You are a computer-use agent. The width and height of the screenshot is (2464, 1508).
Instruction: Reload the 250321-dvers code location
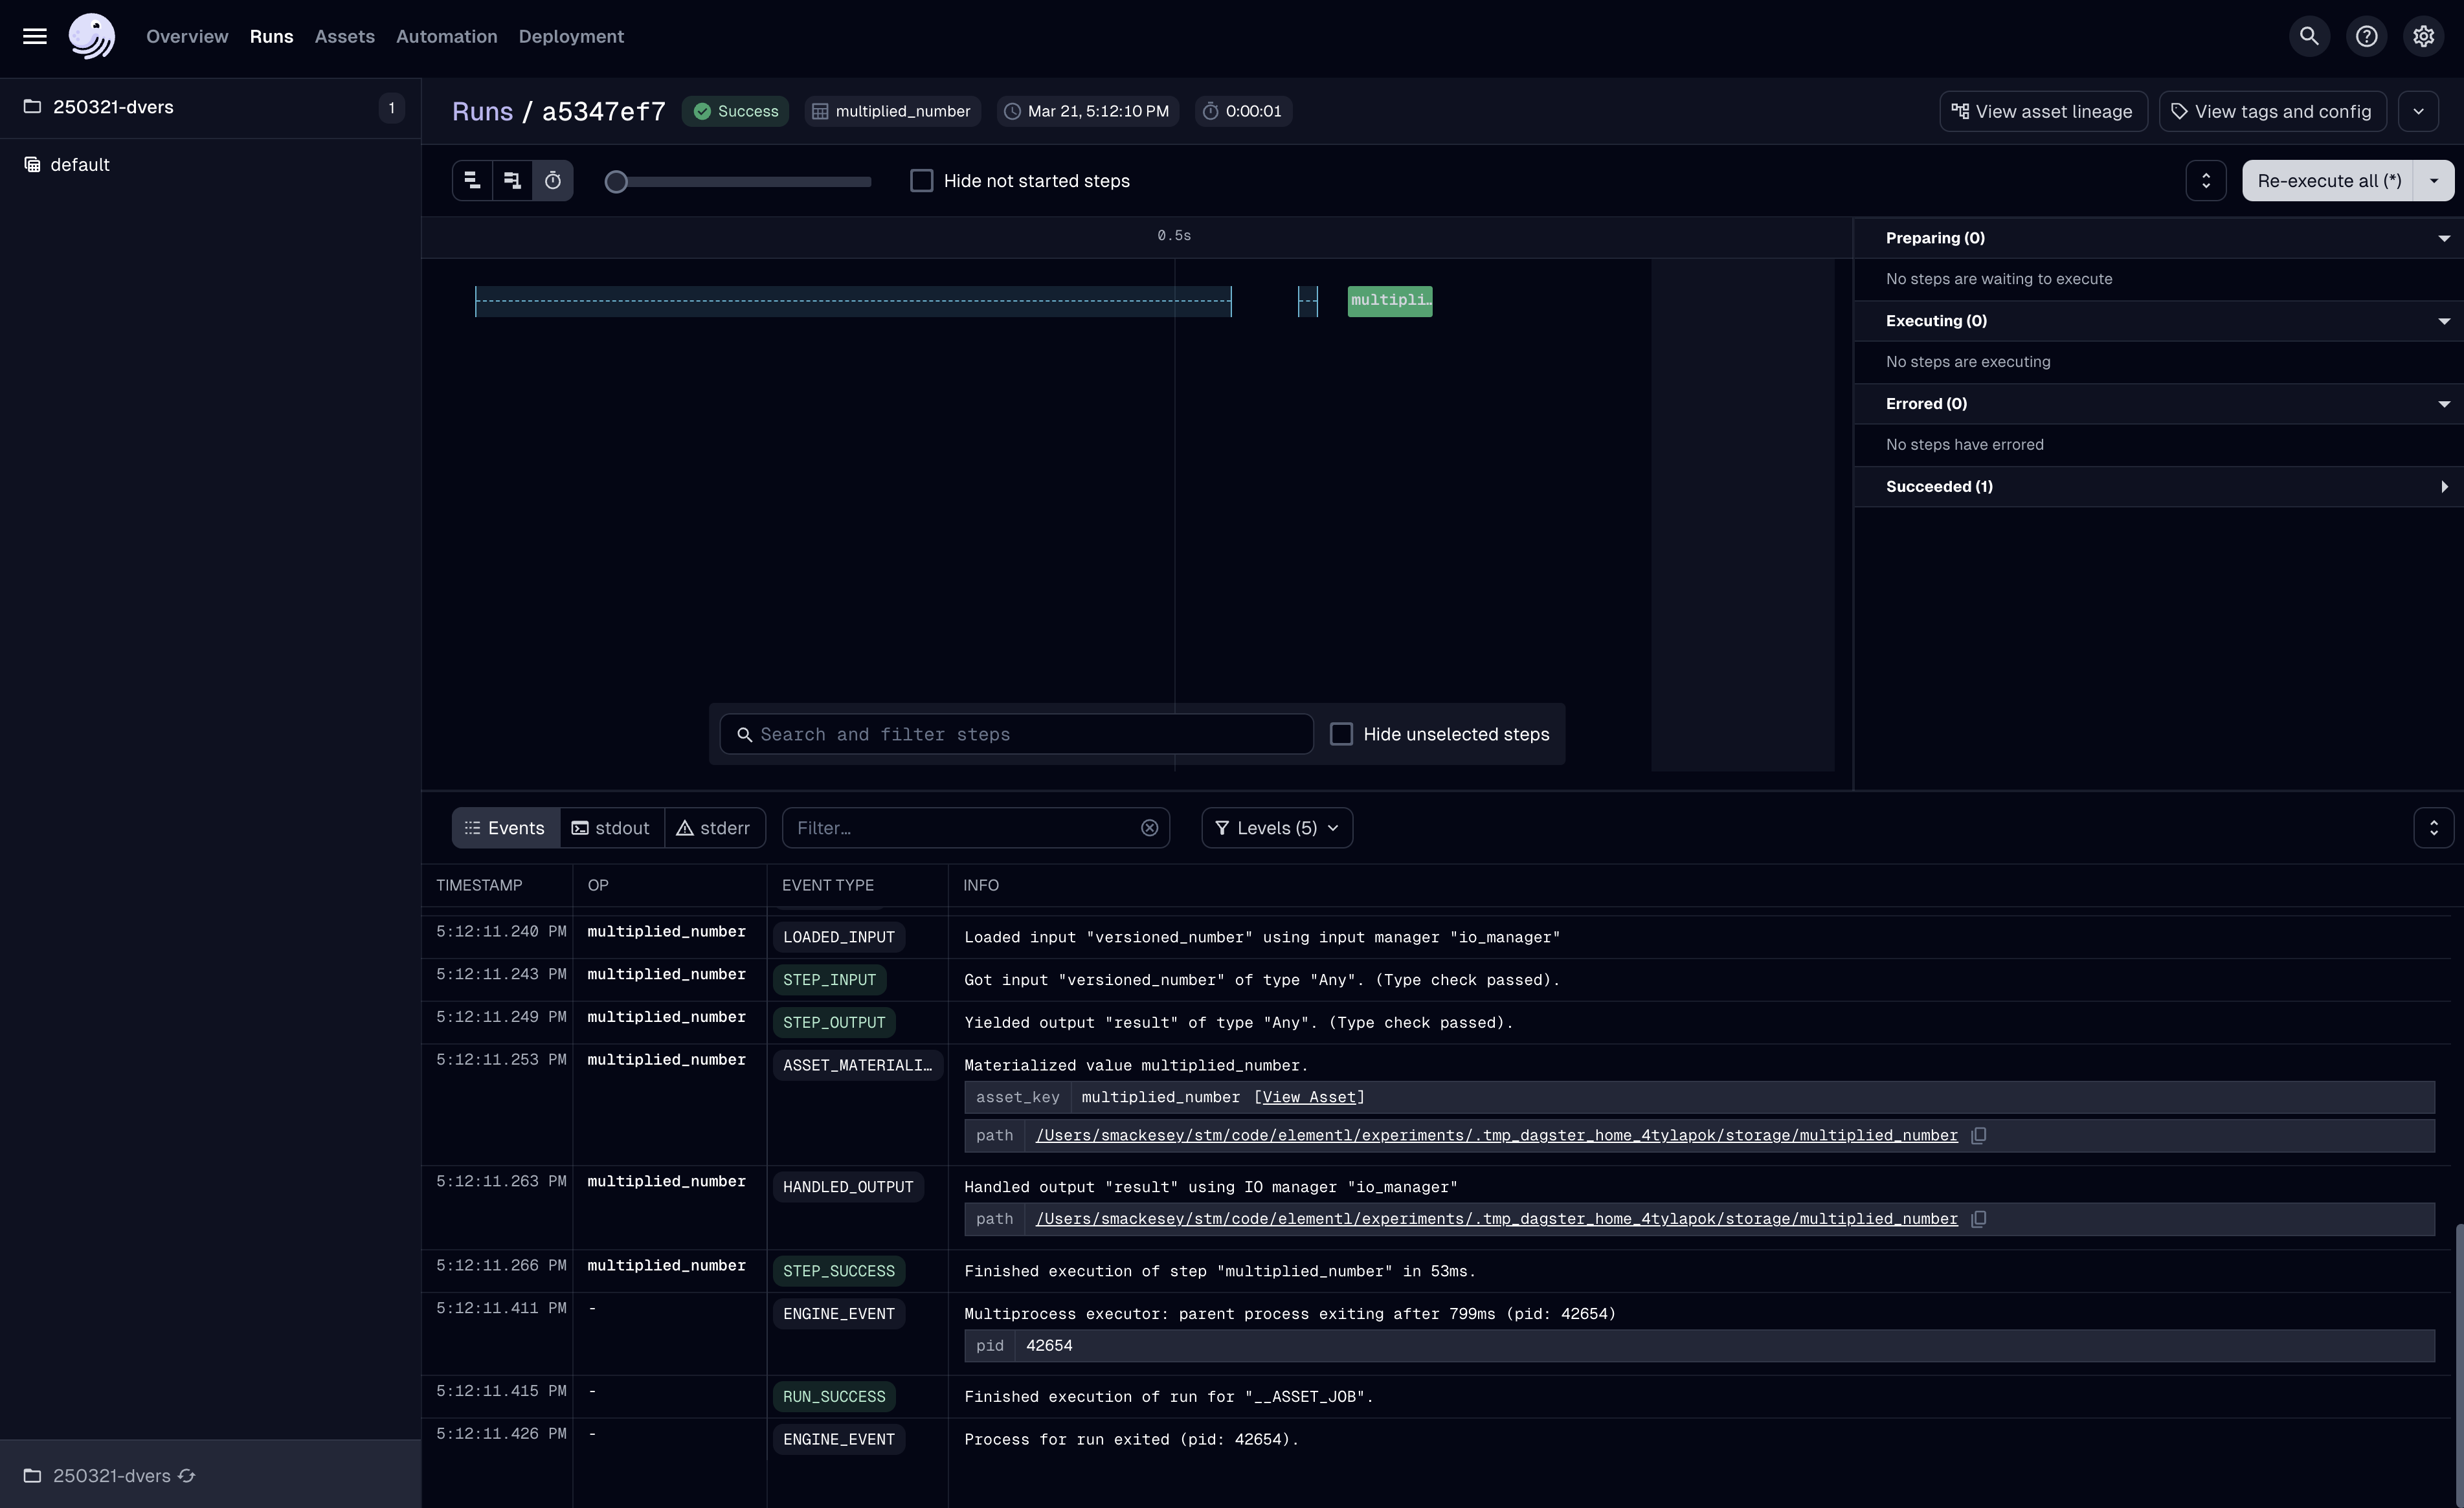187,1476
